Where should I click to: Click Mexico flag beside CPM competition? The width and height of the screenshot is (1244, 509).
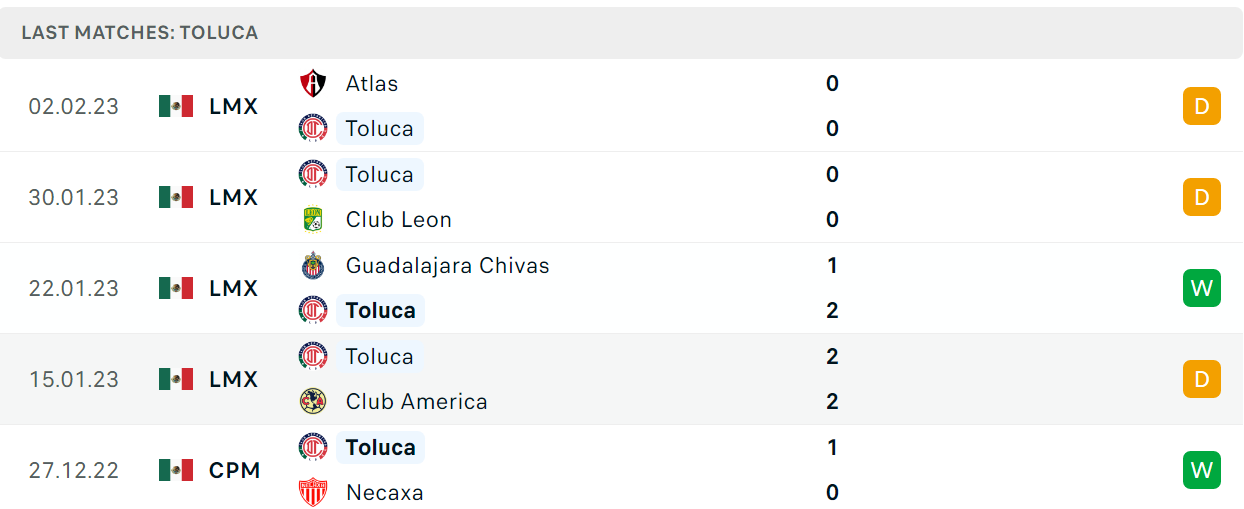point(176,470)
